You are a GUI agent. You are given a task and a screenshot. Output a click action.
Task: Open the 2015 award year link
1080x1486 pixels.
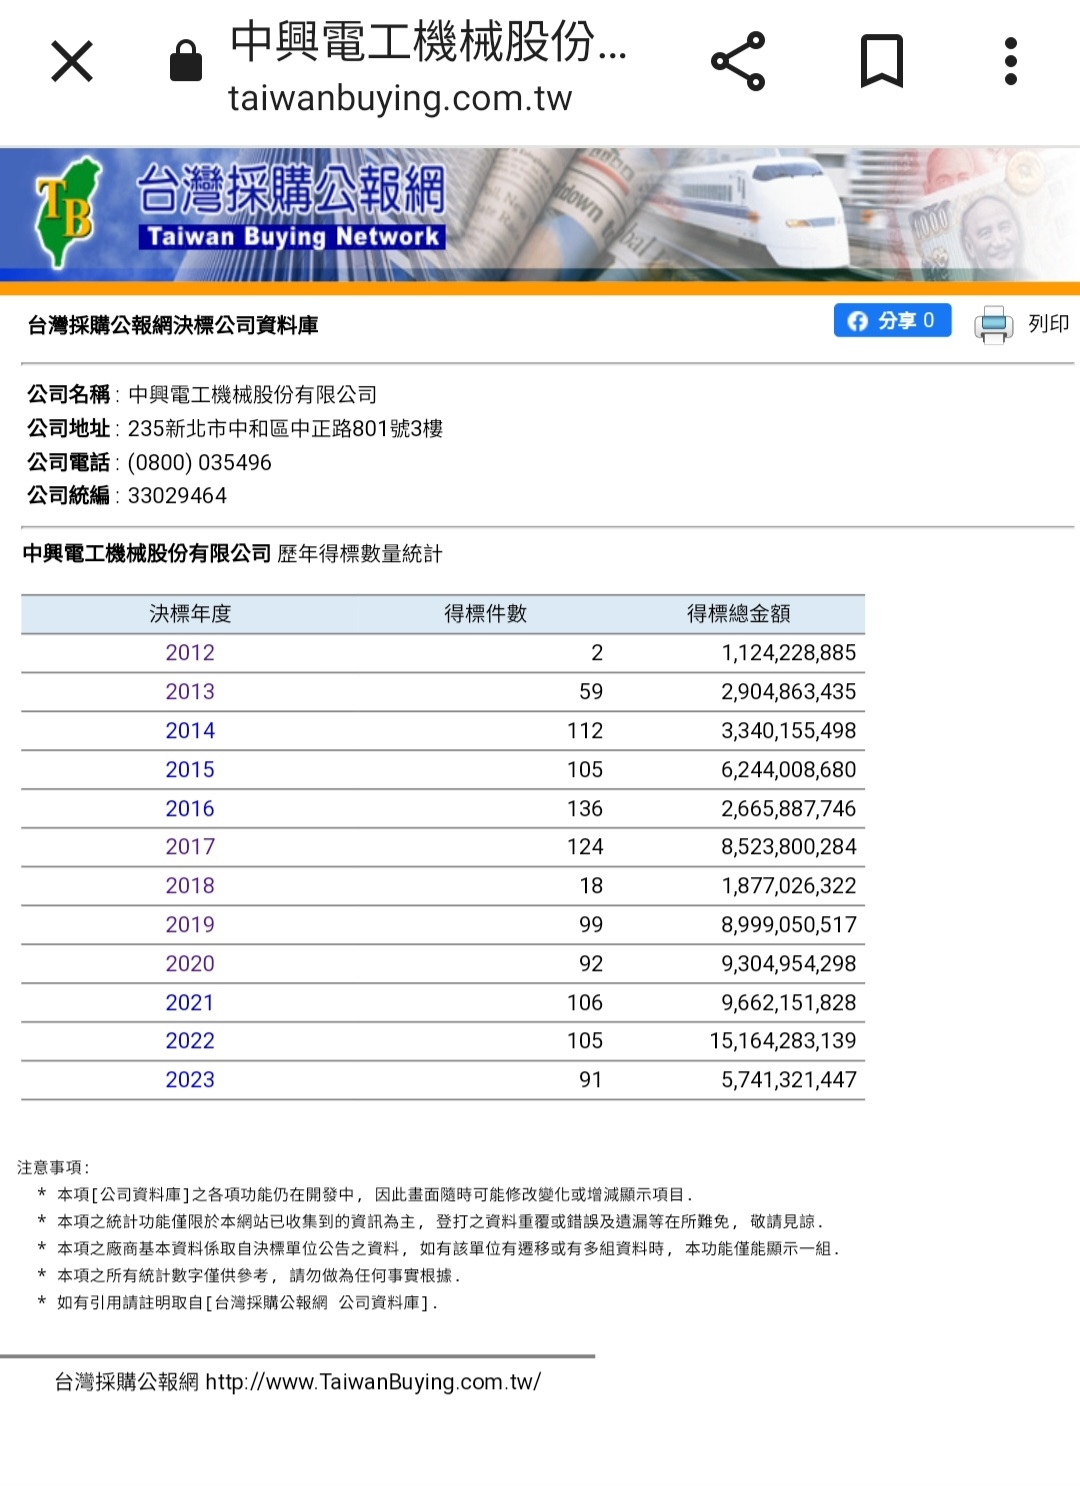click(x=190, y=770)
